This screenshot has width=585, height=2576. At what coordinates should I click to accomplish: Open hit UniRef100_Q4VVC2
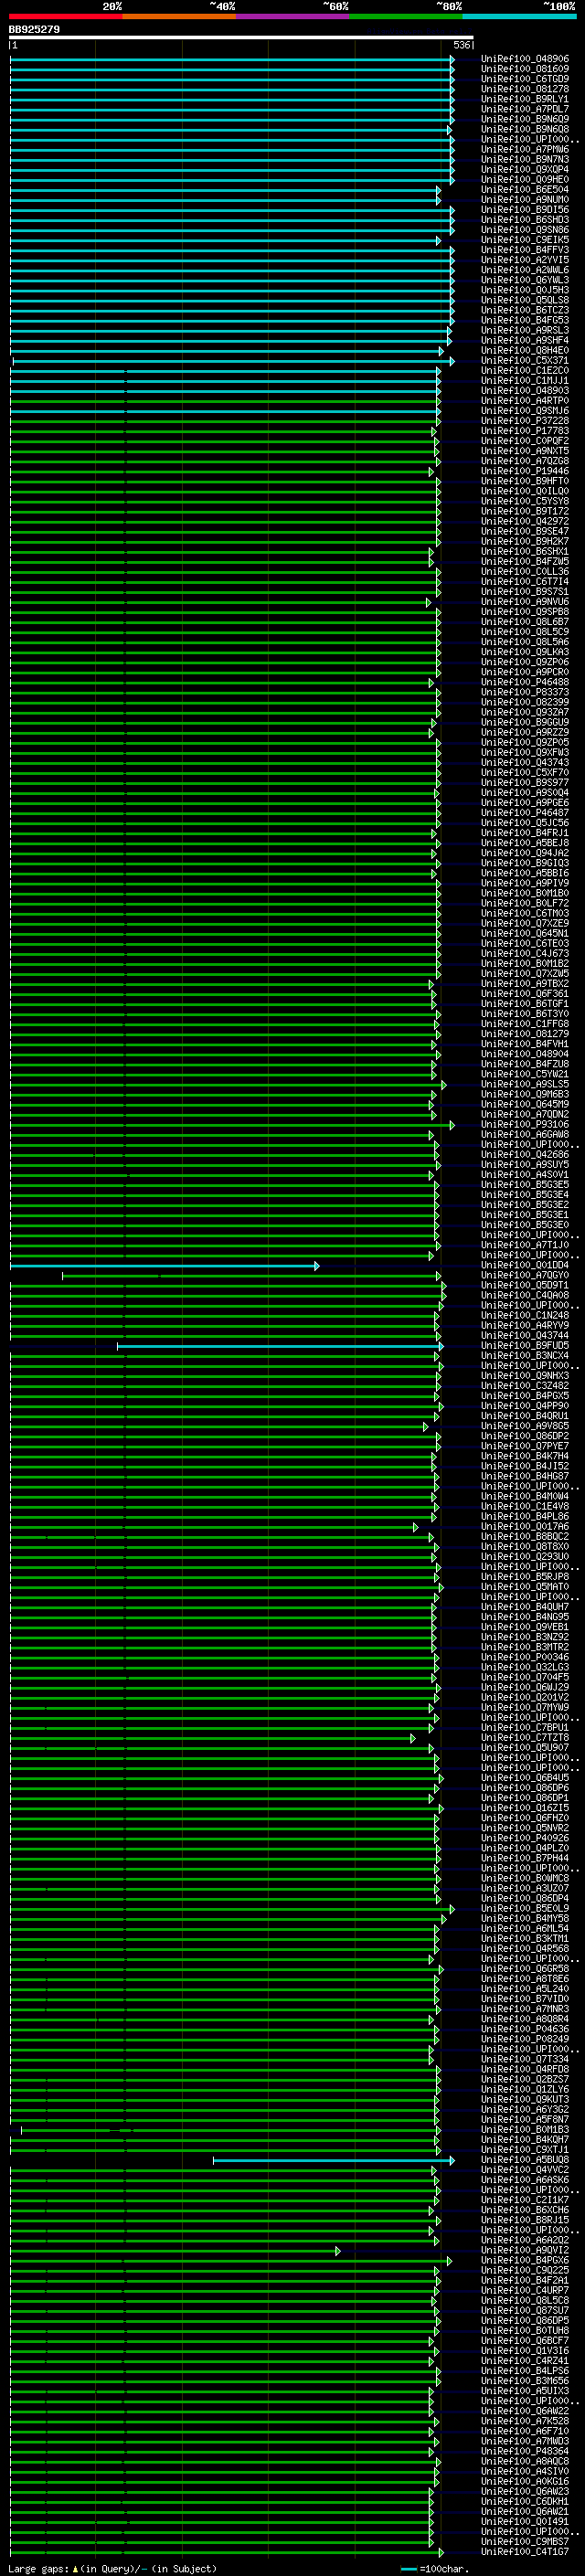525,2171
